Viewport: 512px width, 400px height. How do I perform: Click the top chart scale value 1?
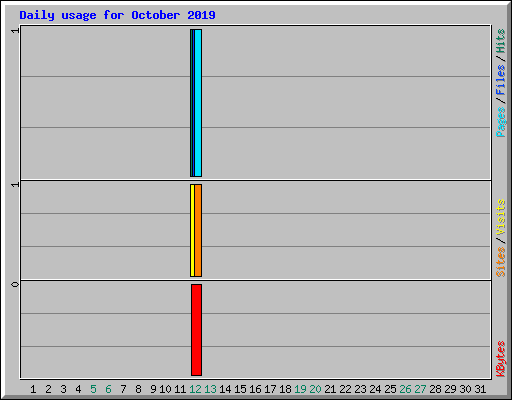coord(15,31)
